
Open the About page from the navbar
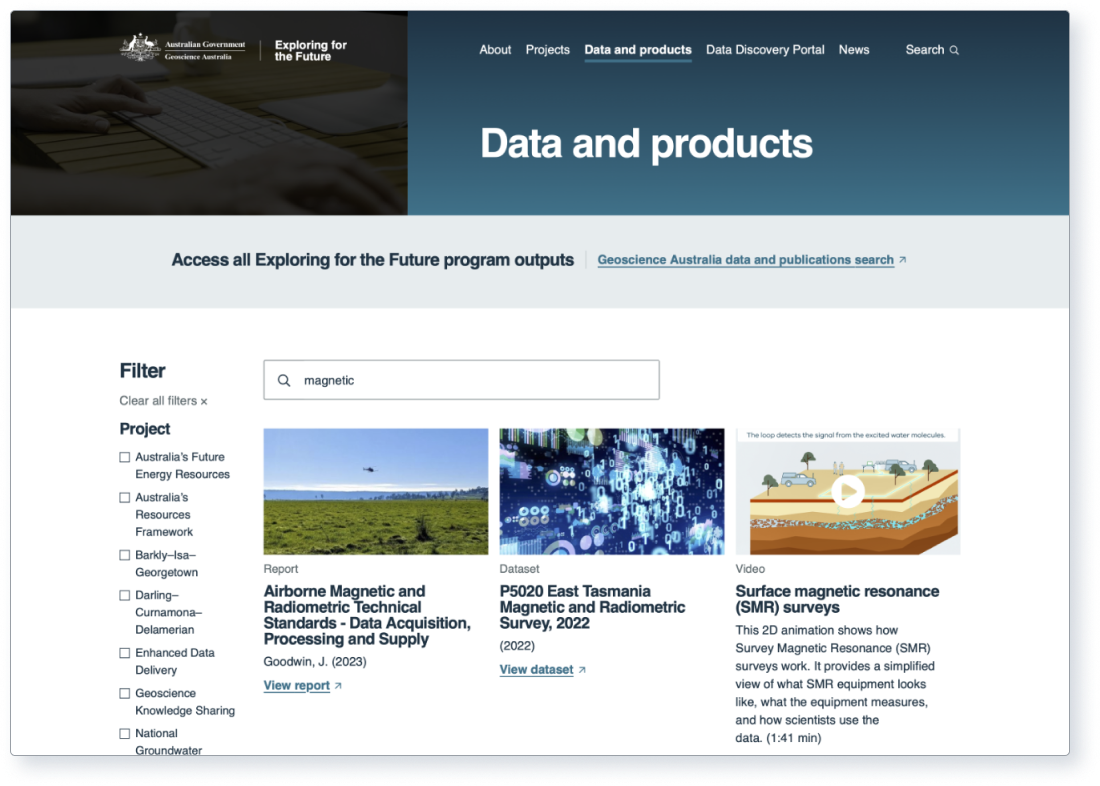(x=495, y=49)
